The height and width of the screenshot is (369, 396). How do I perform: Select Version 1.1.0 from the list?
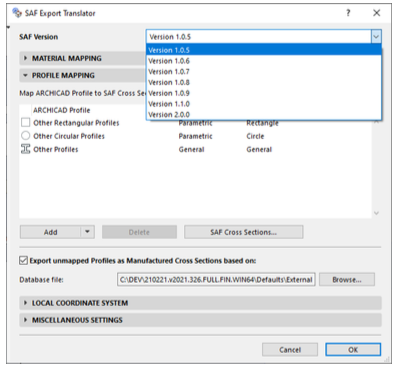264,104
